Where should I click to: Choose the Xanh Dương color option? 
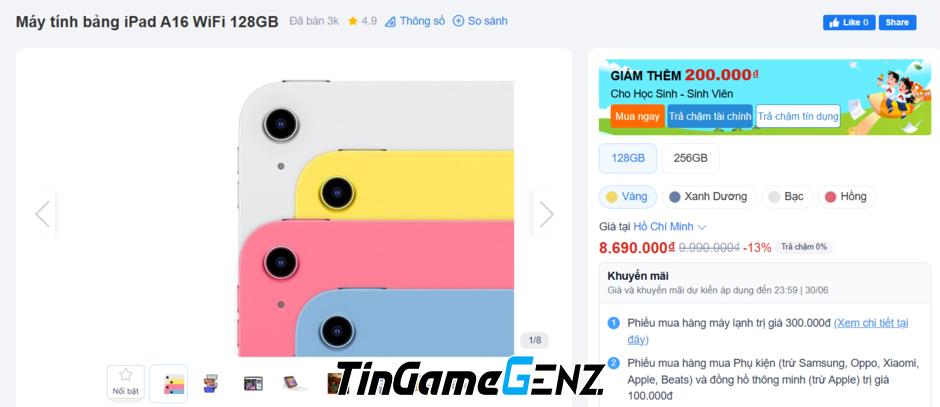click(x=709, y=197)
